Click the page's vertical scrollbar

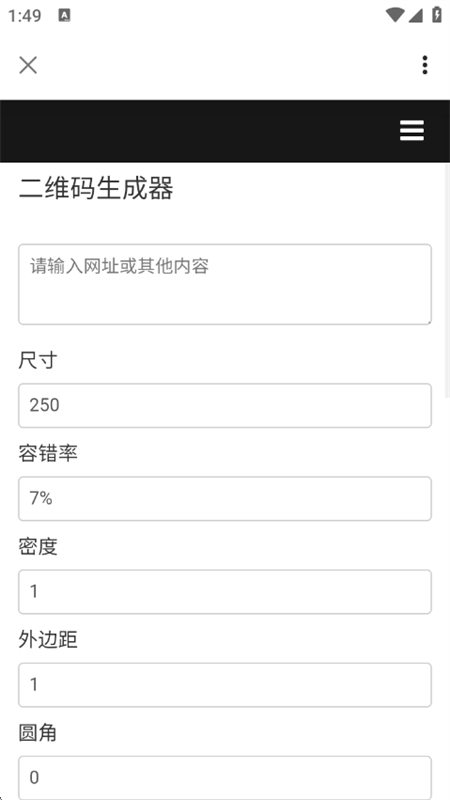pos(447,280)
